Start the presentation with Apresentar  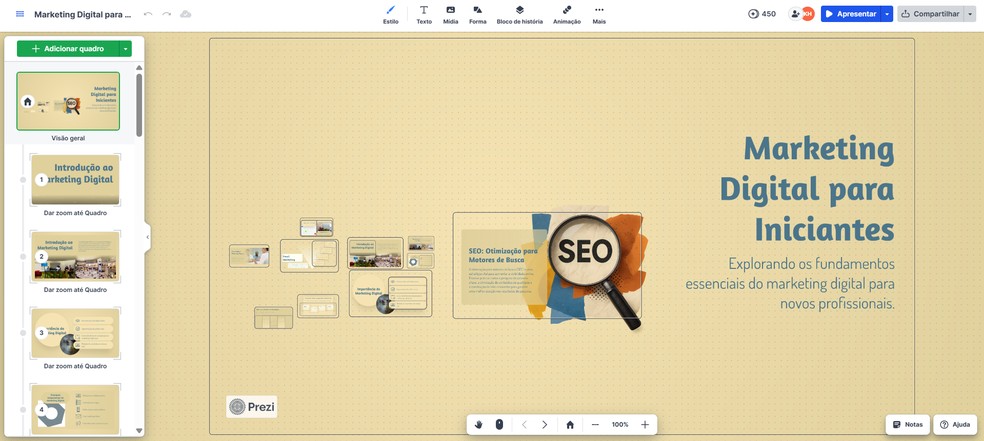(851, 14)
